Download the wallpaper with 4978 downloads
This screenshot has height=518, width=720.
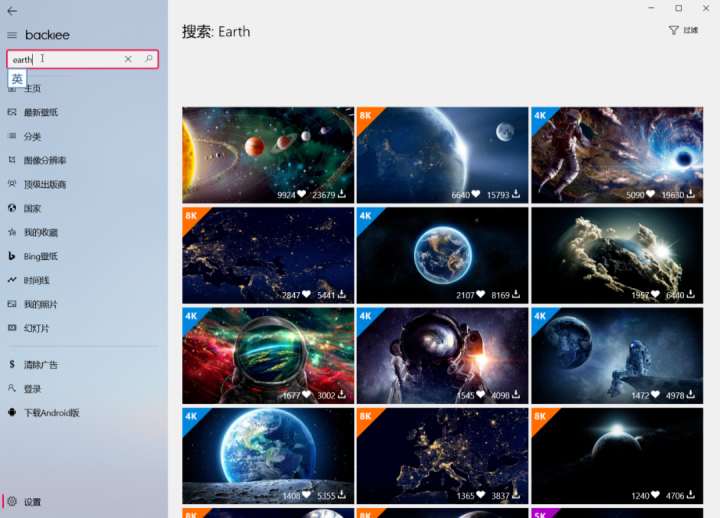point(691,395)
